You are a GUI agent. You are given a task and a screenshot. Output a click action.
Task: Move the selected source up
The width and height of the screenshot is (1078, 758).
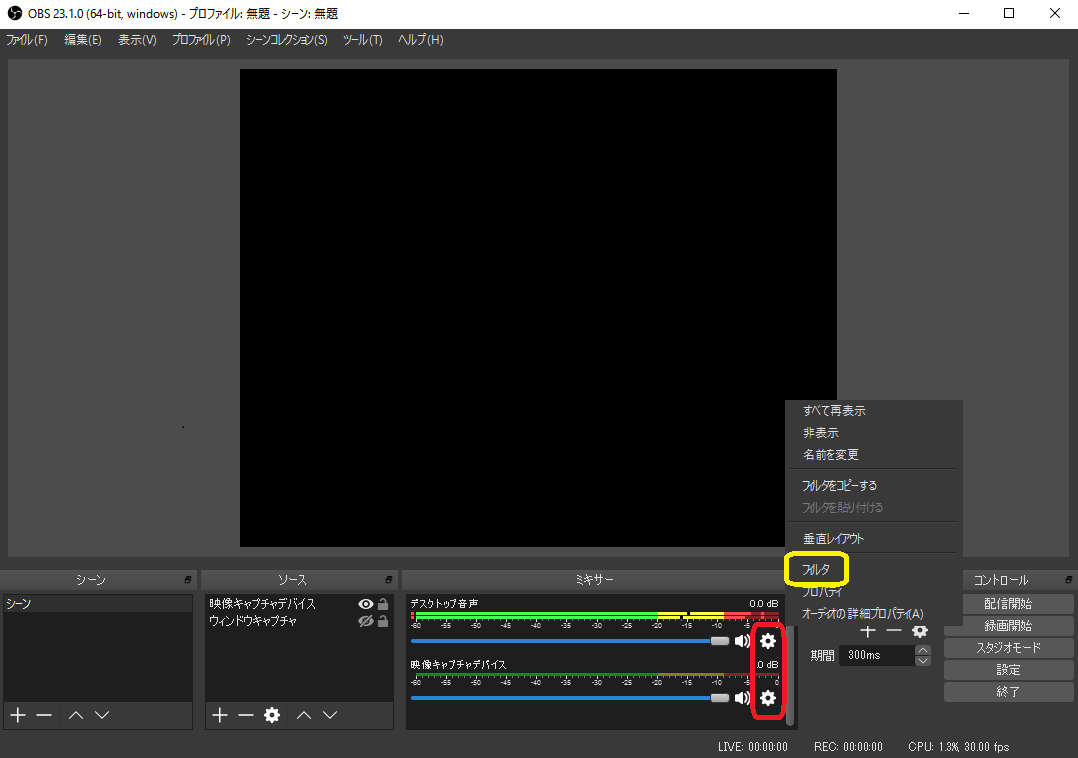click(304, 715)
